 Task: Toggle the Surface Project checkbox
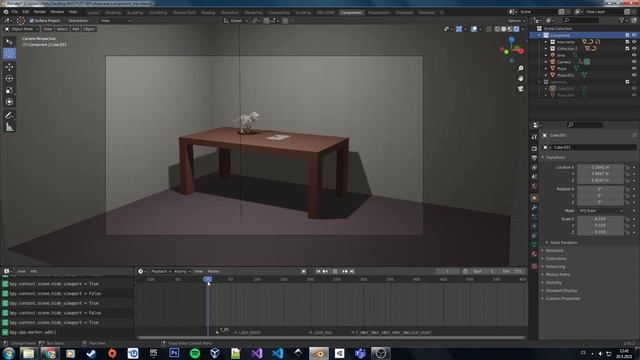click(x=31, y=20)
